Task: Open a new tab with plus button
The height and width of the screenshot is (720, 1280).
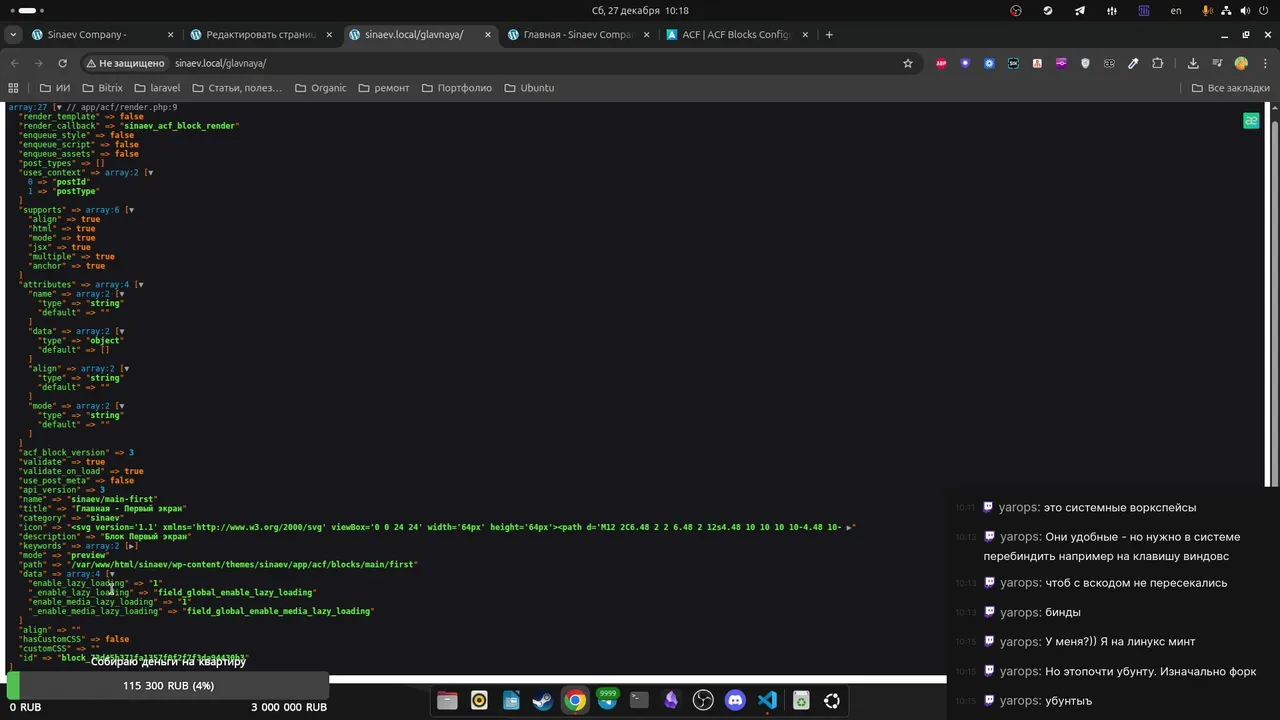Action: coord(829,34)
